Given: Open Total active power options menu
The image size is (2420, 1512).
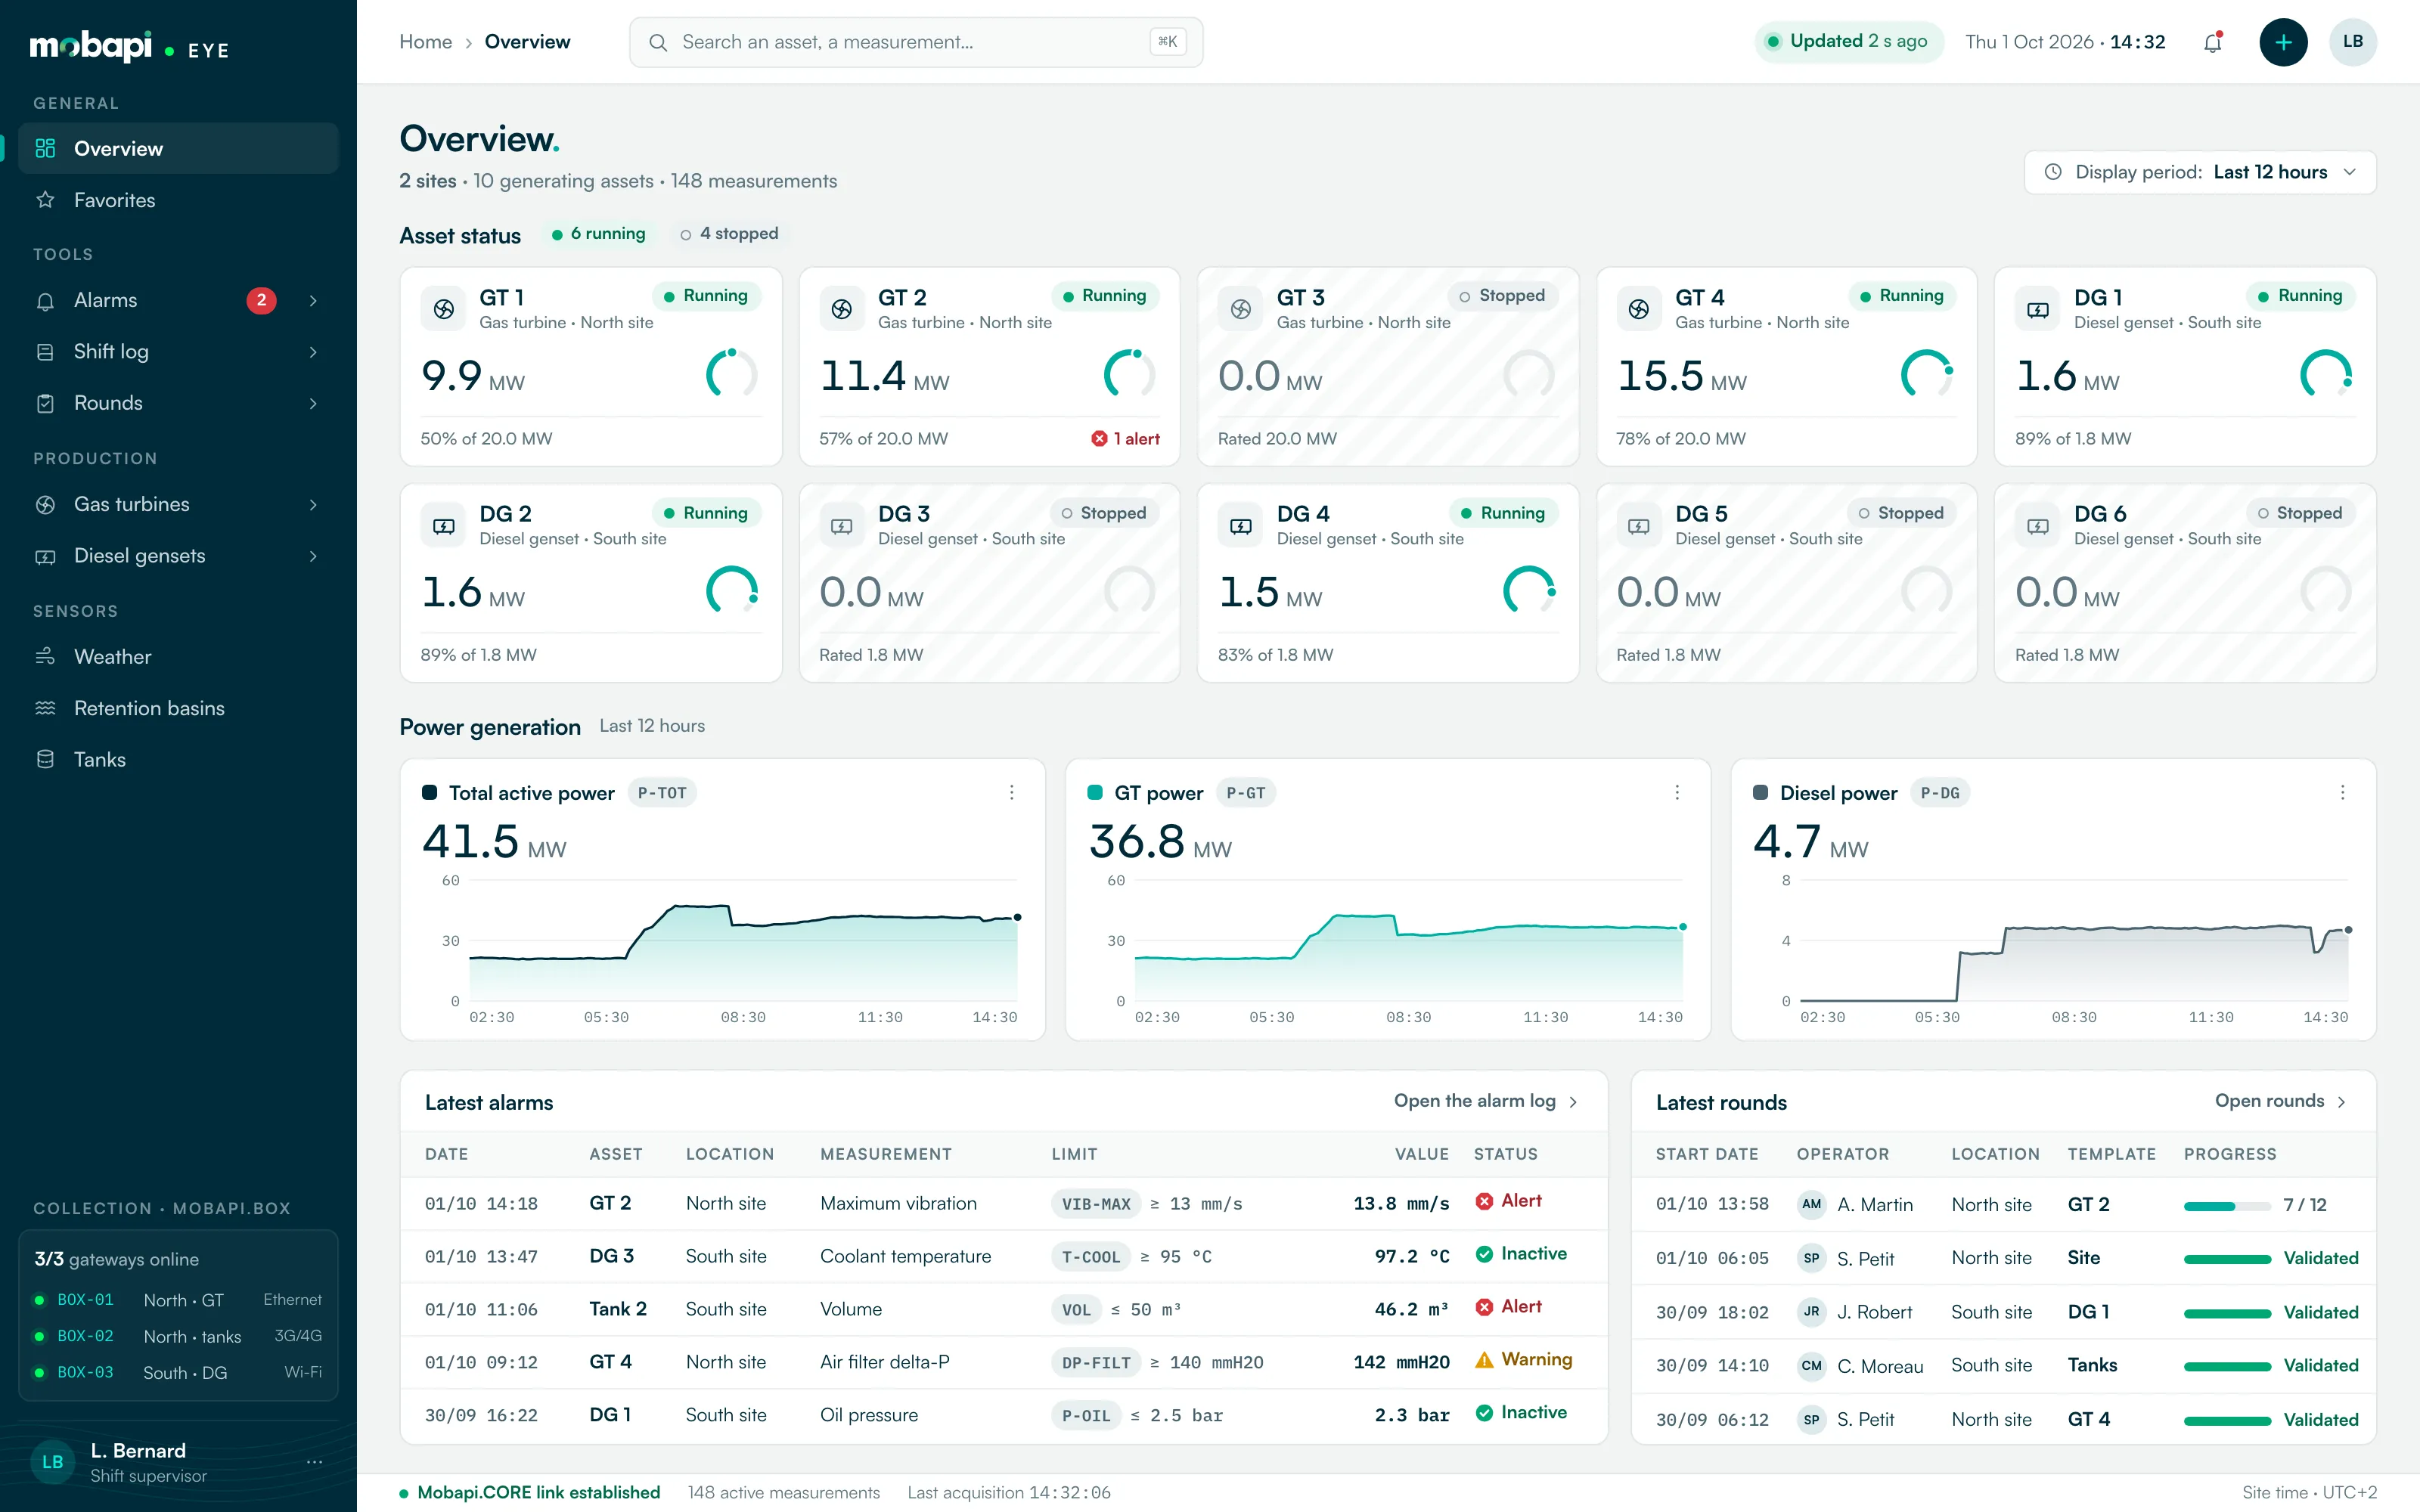Looking at the screenshot, I should (x=1012, y=792).
